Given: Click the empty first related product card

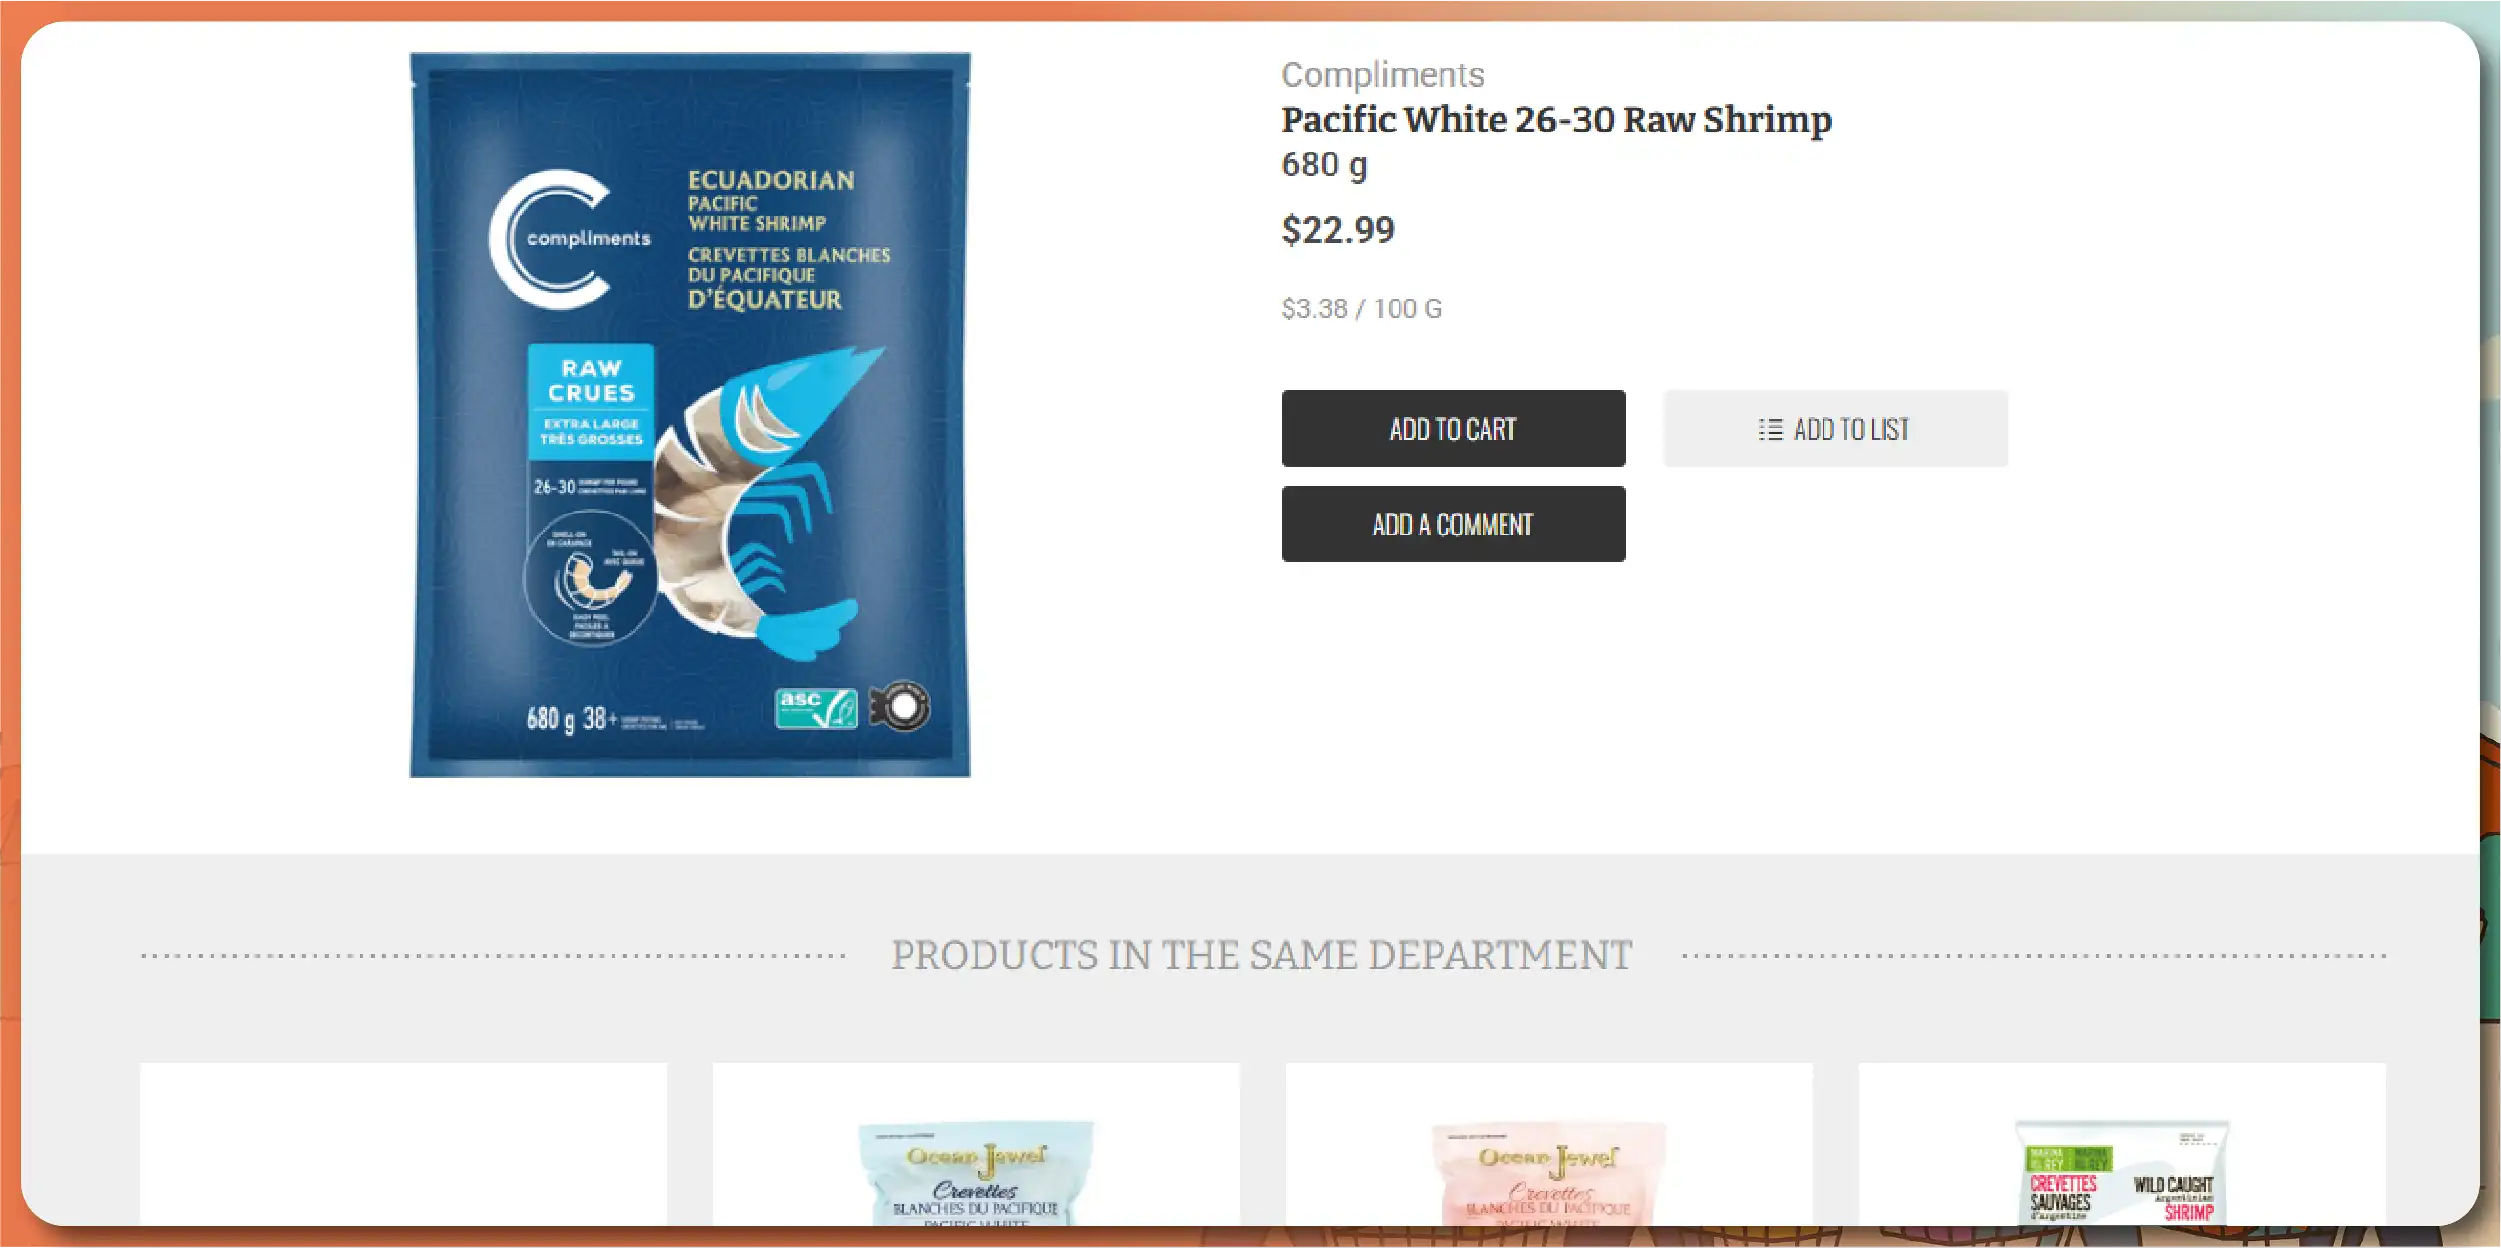Looking at the screenshot, I should coord(403,1144).
